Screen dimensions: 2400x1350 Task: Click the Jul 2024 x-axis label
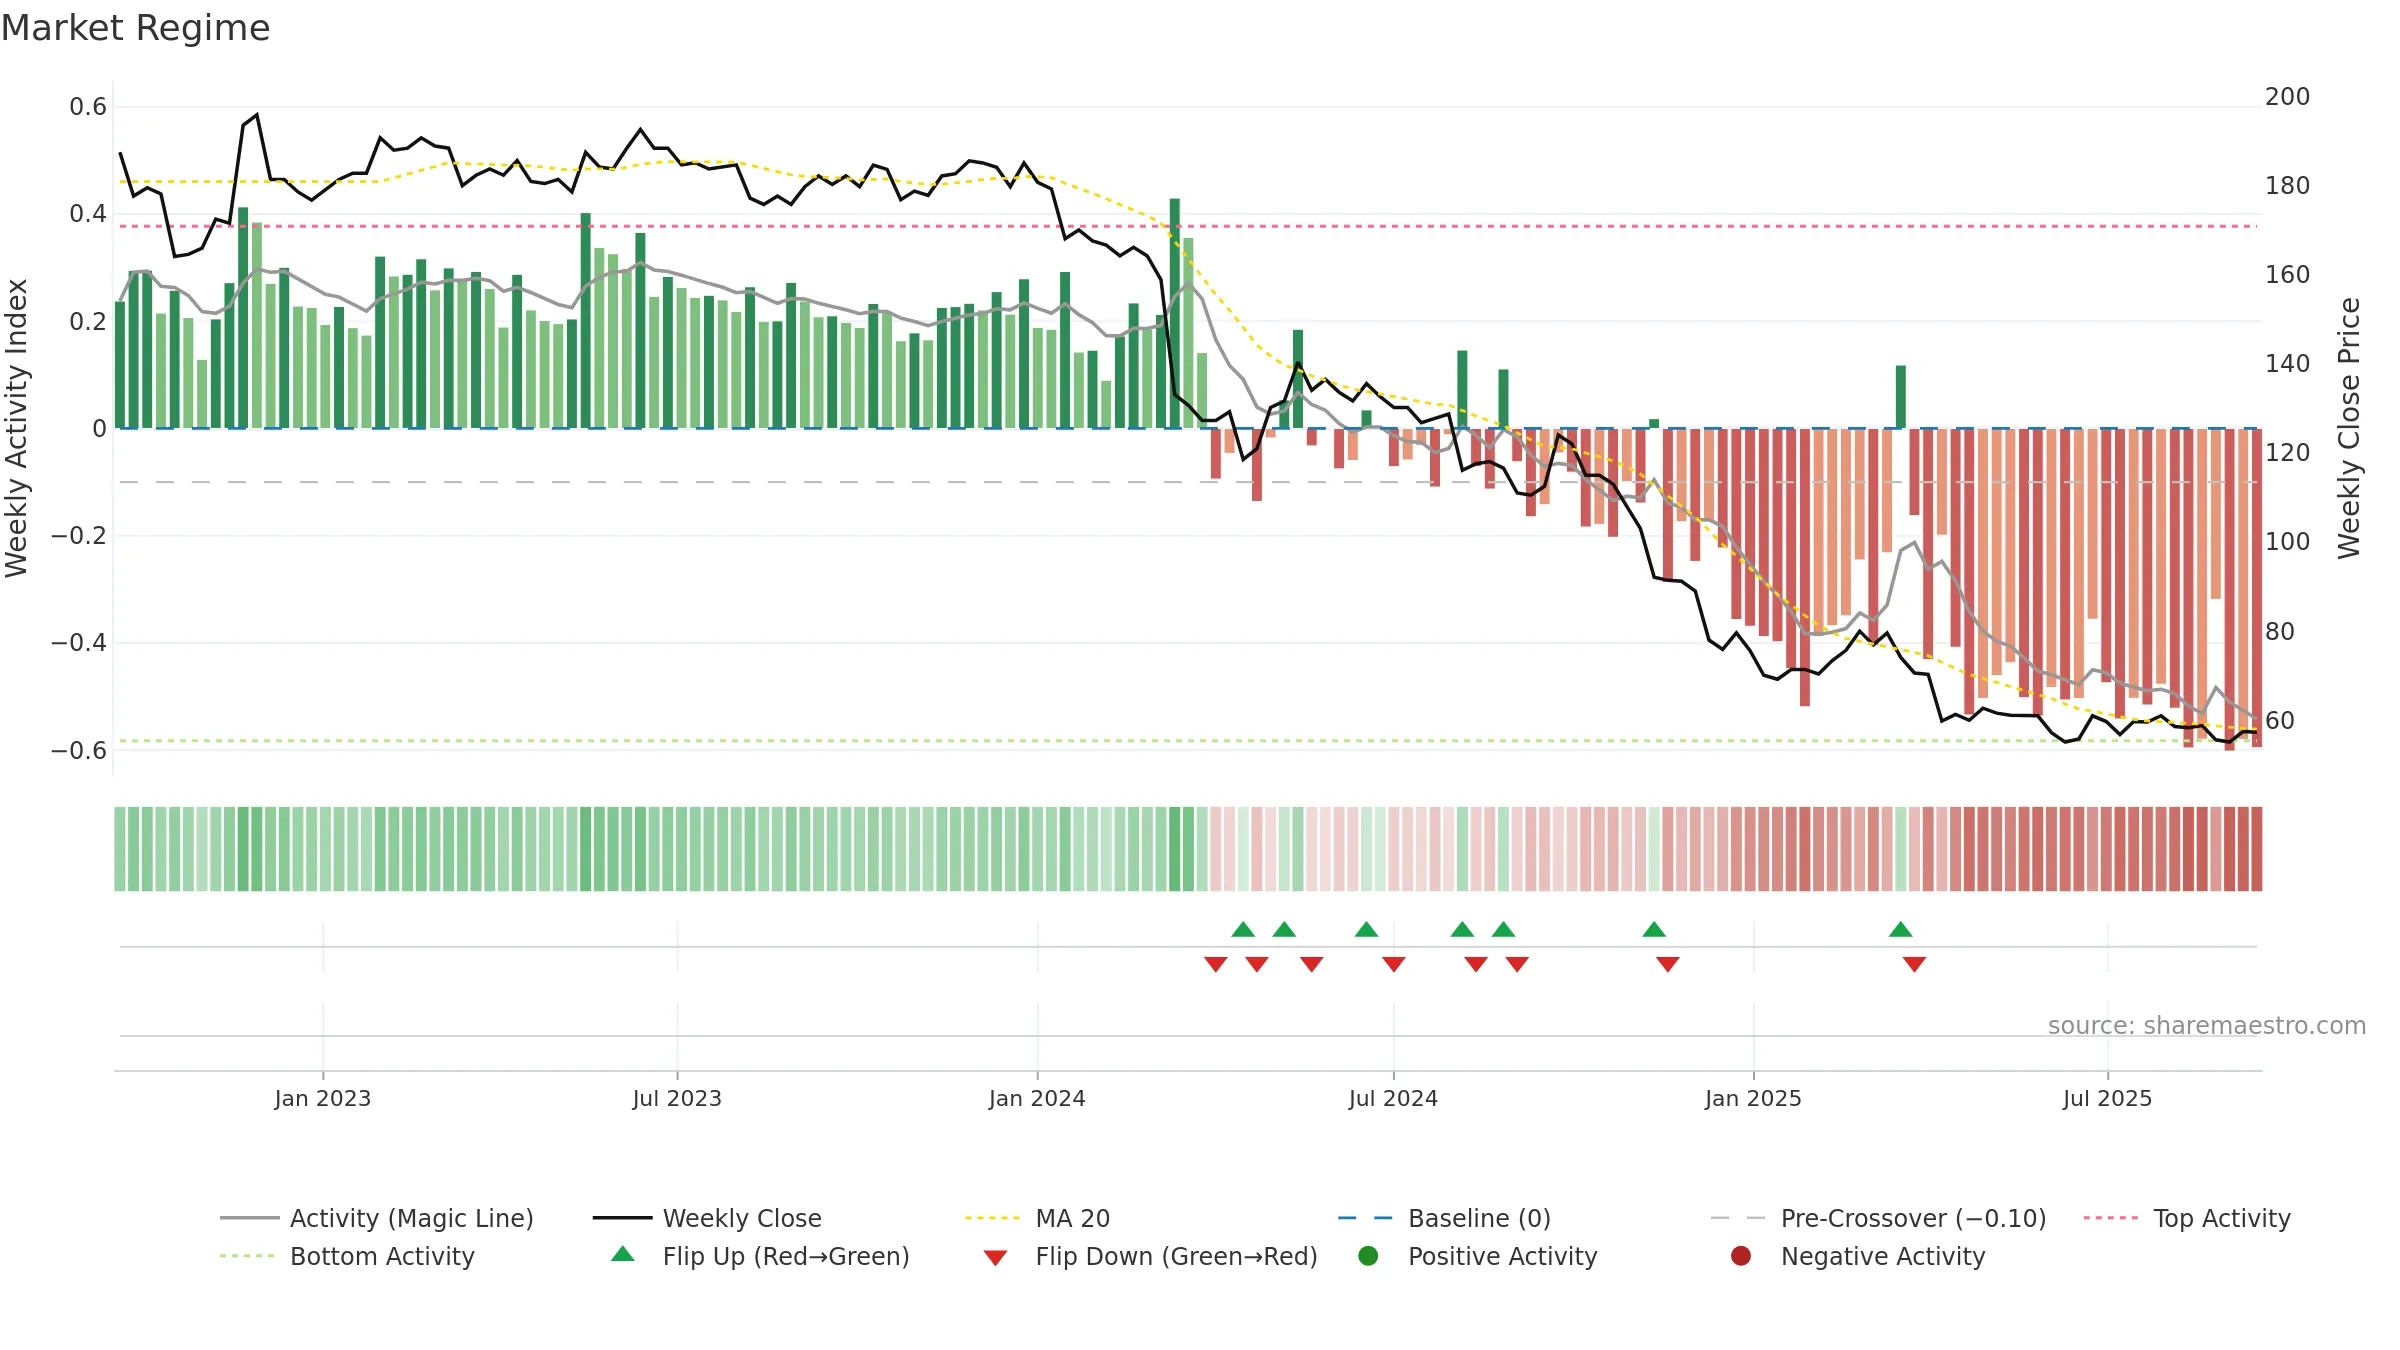1393,1098
